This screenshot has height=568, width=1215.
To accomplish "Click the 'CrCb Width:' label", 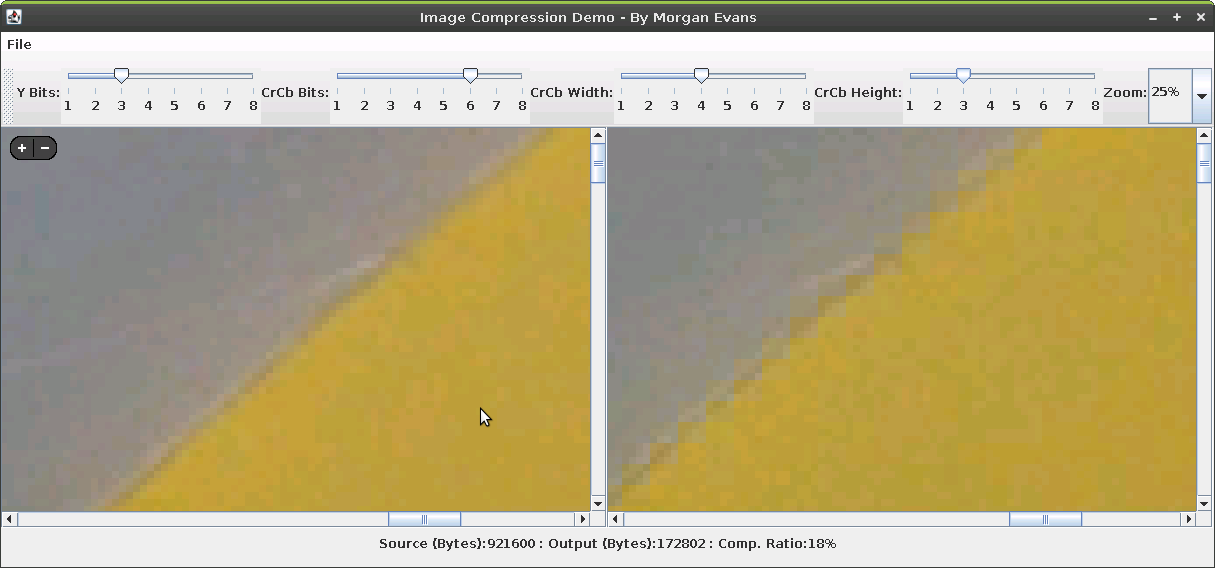I will [572, 92].
